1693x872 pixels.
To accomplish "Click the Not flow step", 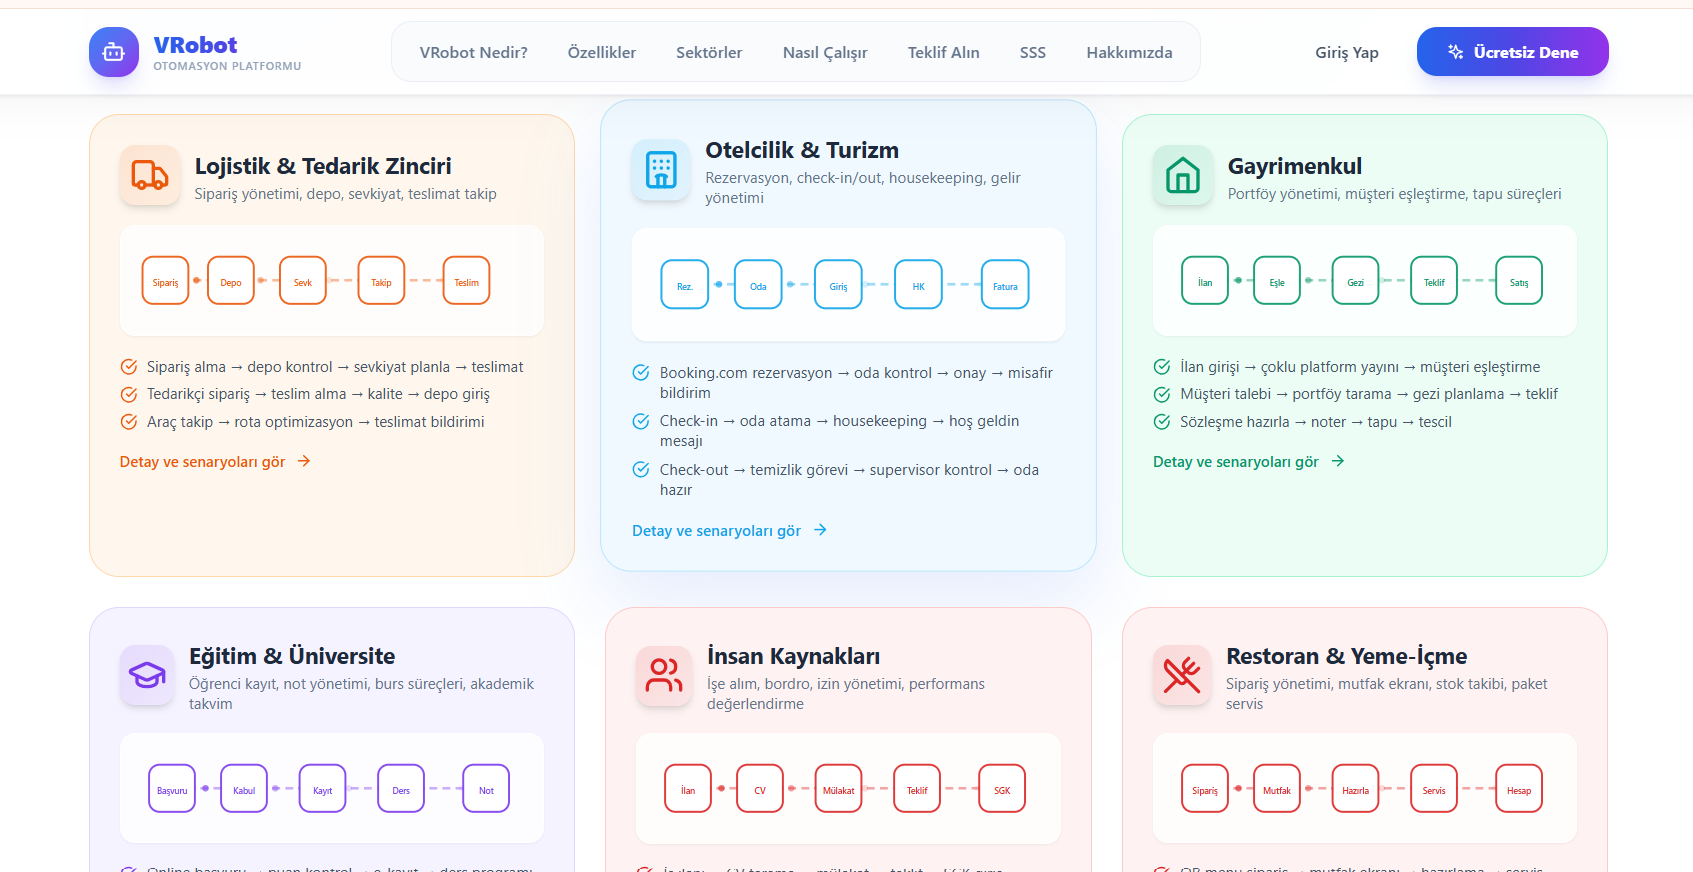I will point(486,789).
